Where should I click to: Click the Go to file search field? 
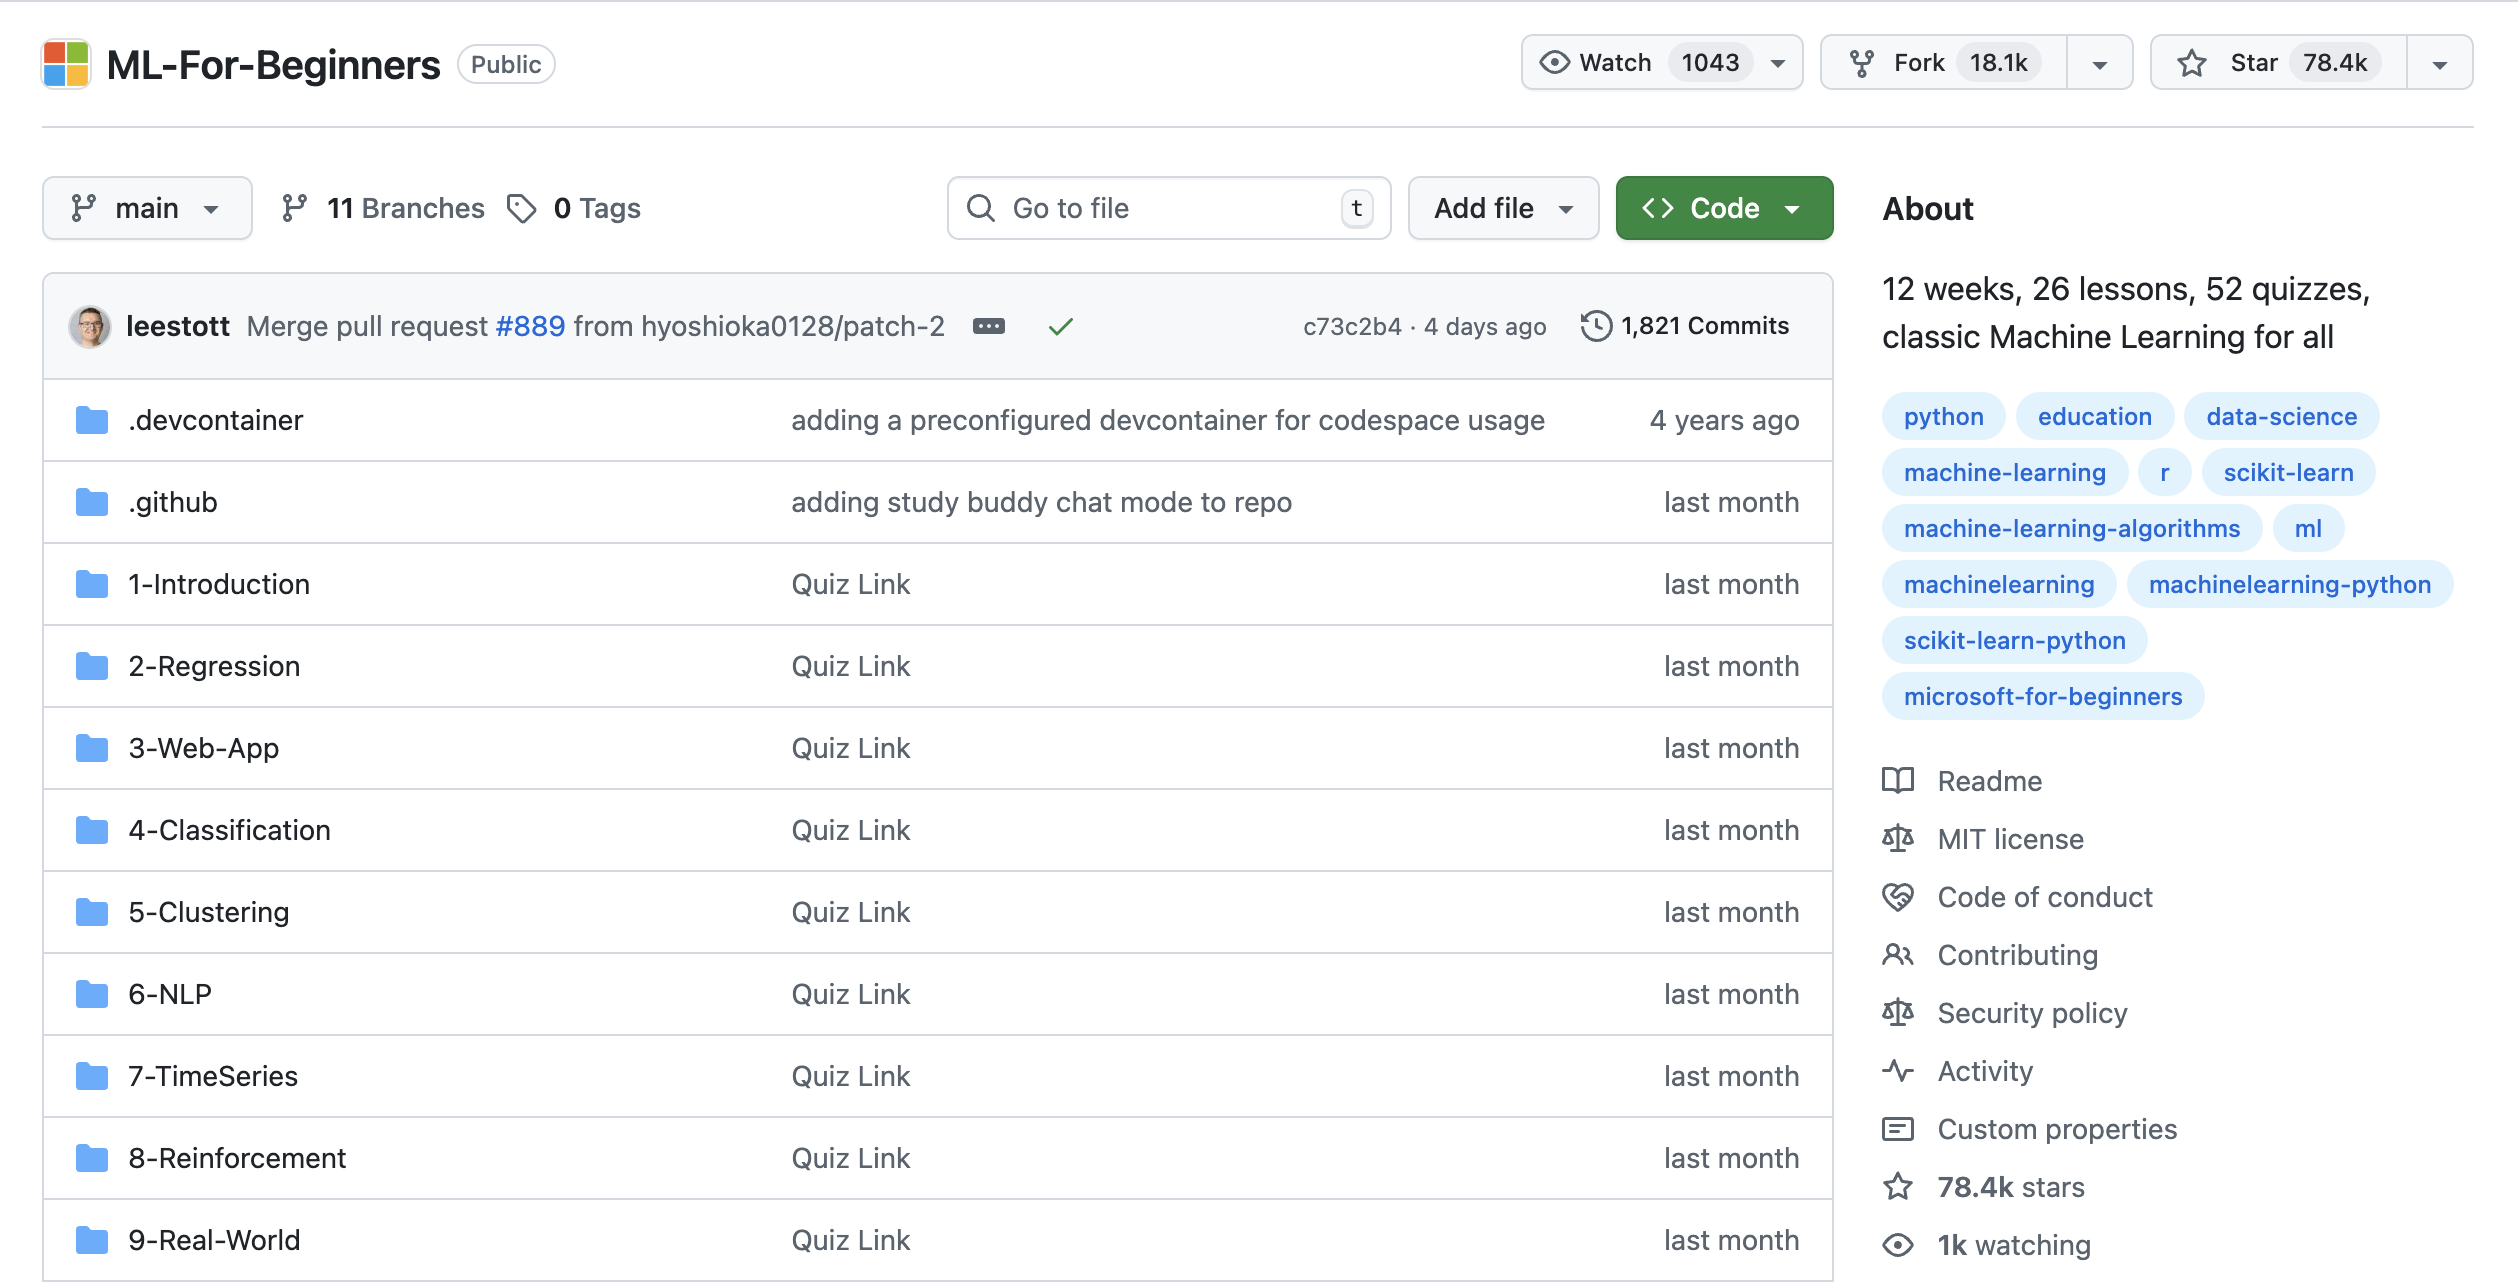tap(1168, 208)
